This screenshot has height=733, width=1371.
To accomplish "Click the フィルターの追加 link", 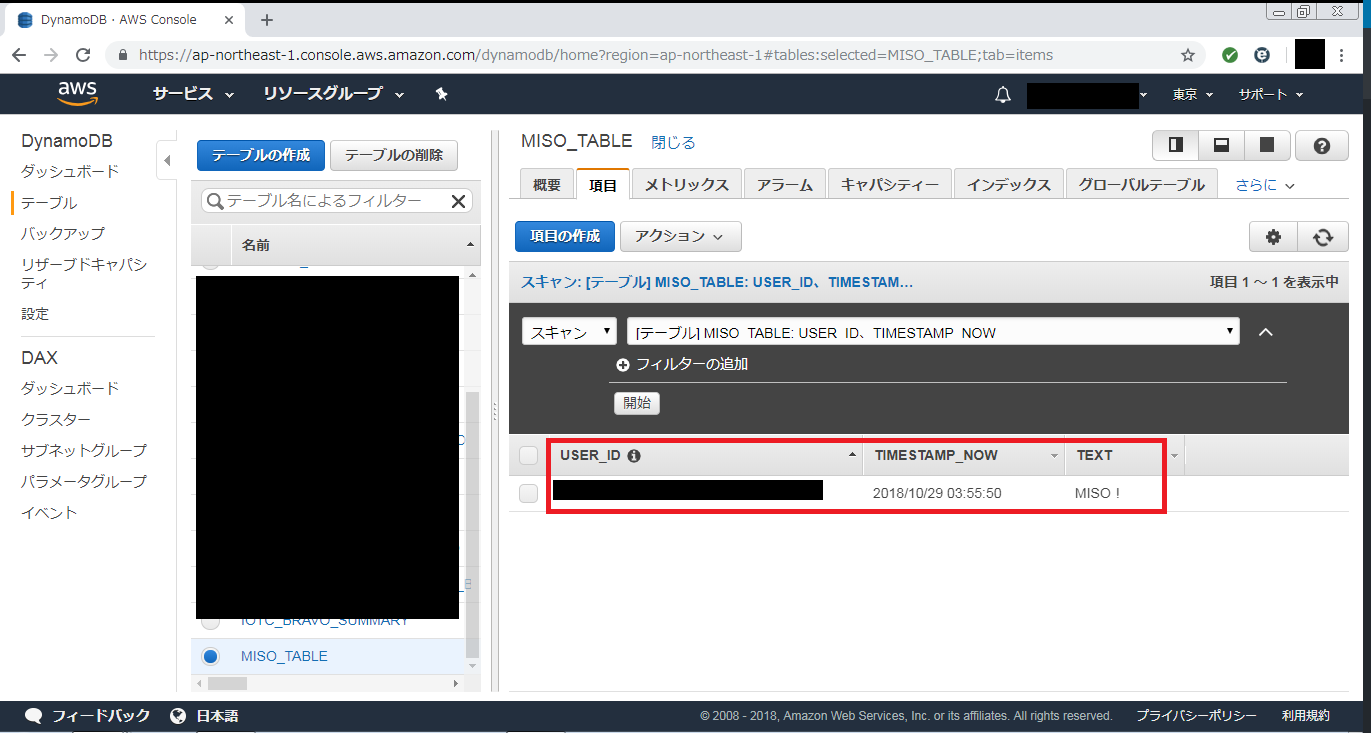I will click(x=683, y=364).
